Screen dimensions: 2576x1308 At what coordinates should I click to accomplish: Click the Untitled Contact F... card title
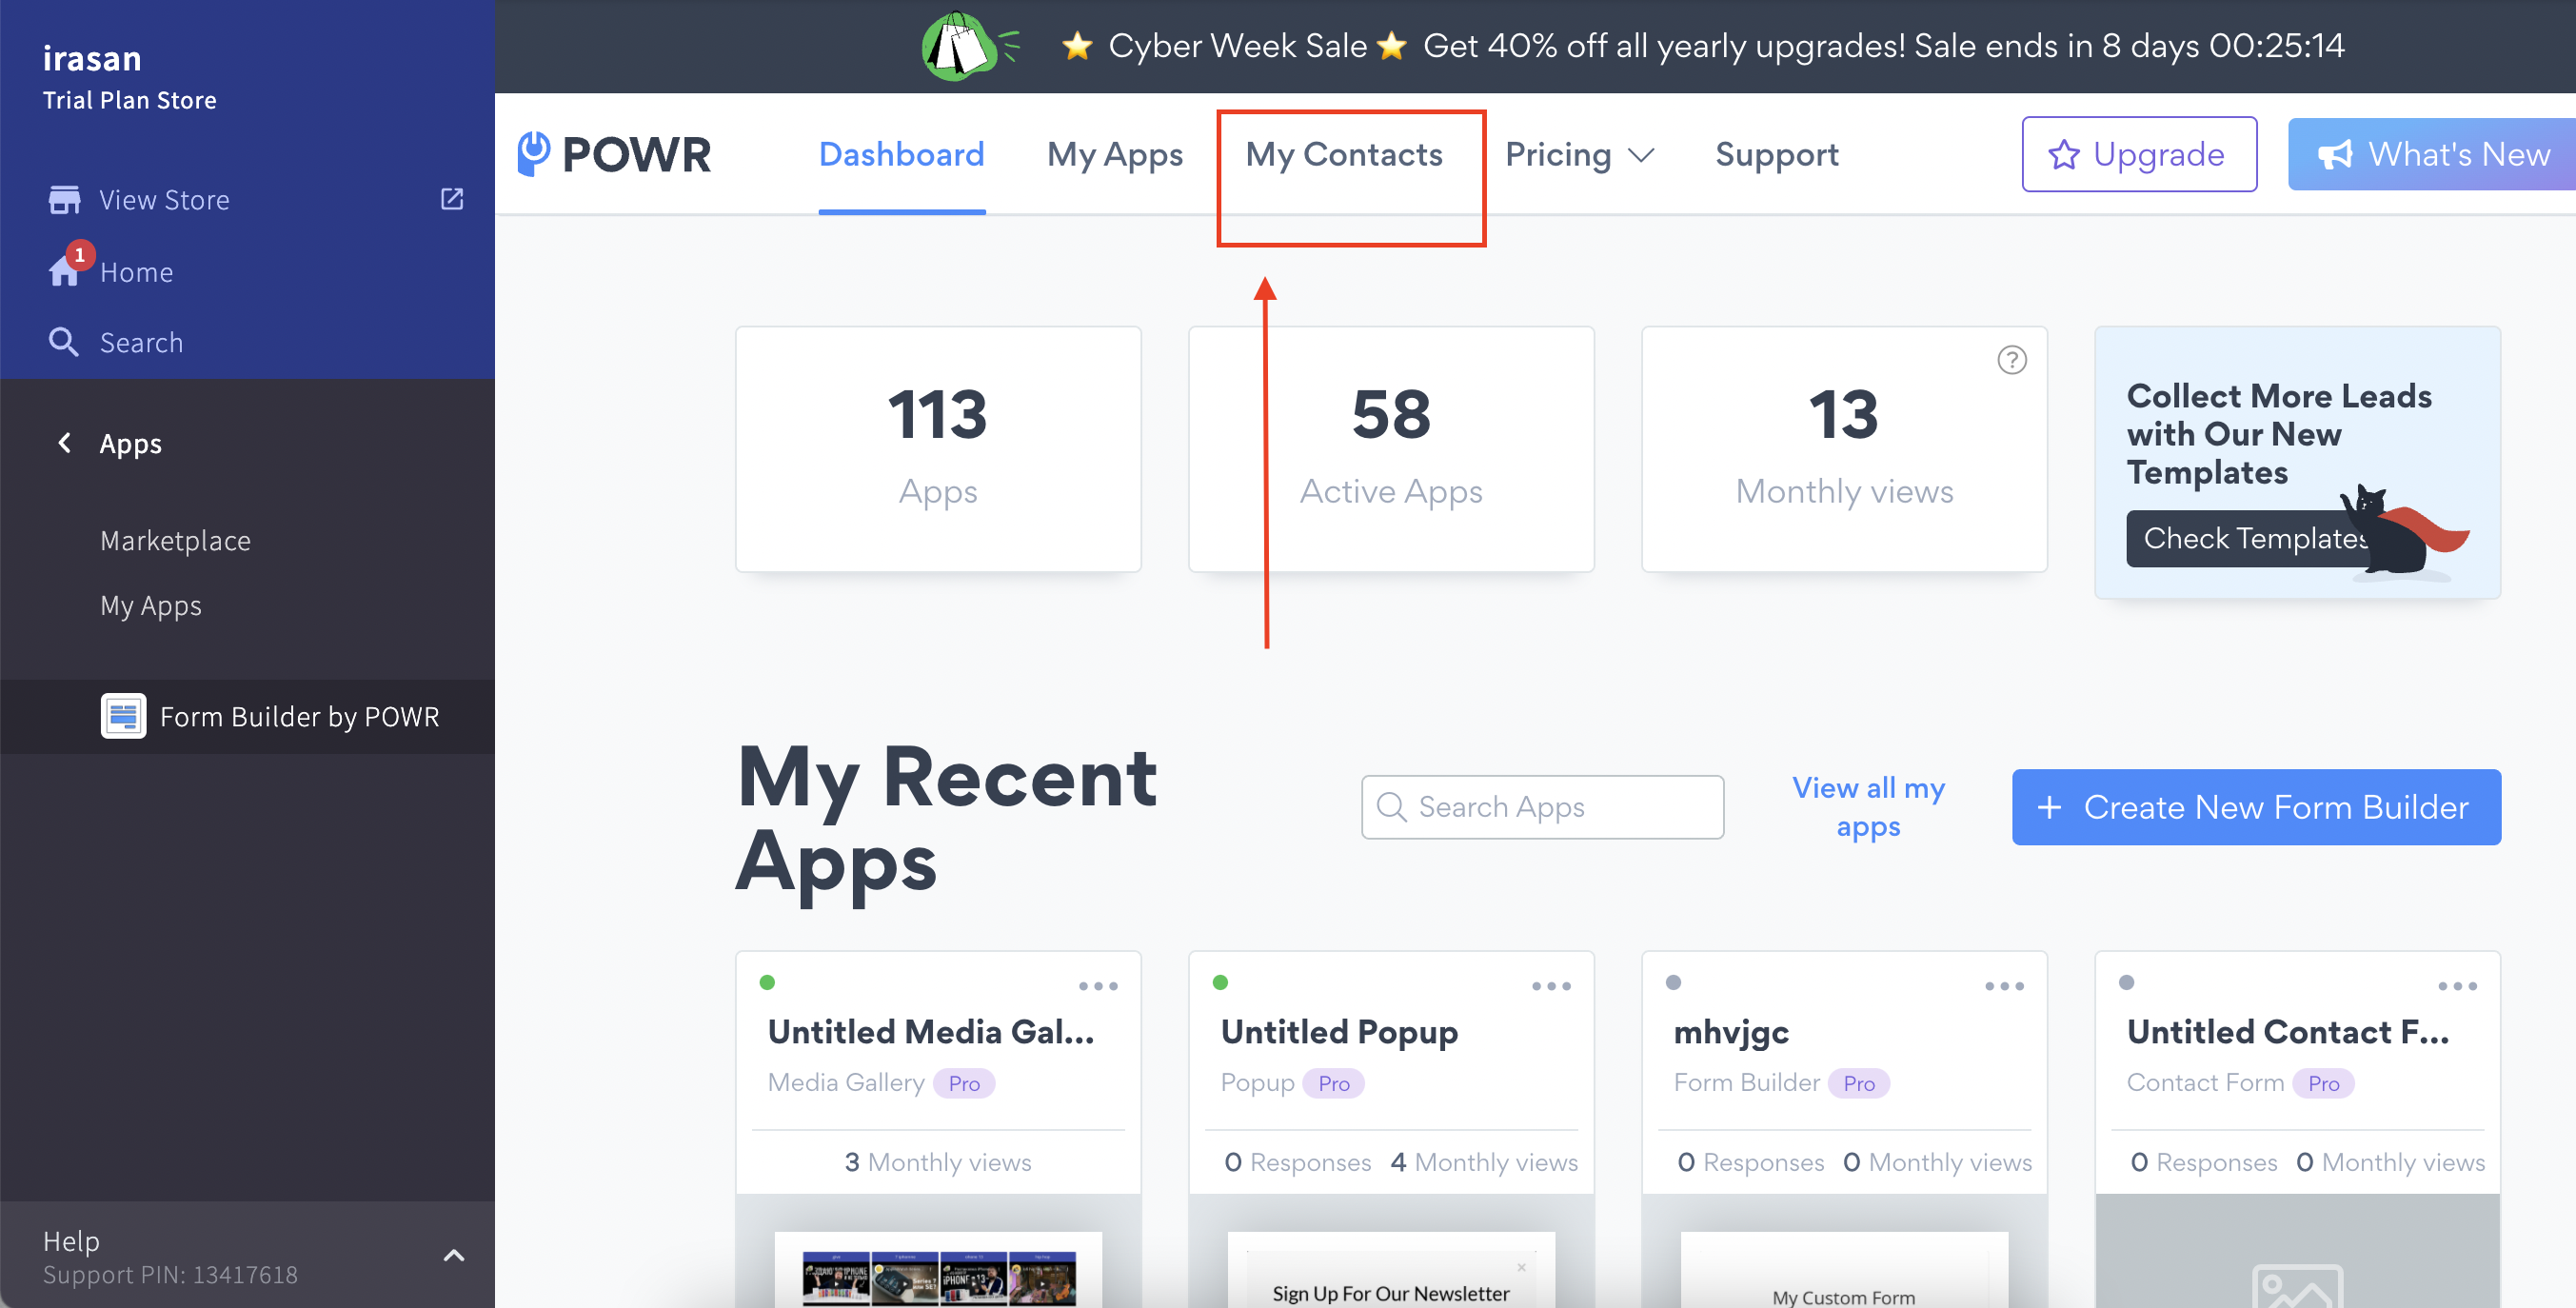pos(2288,1031)
